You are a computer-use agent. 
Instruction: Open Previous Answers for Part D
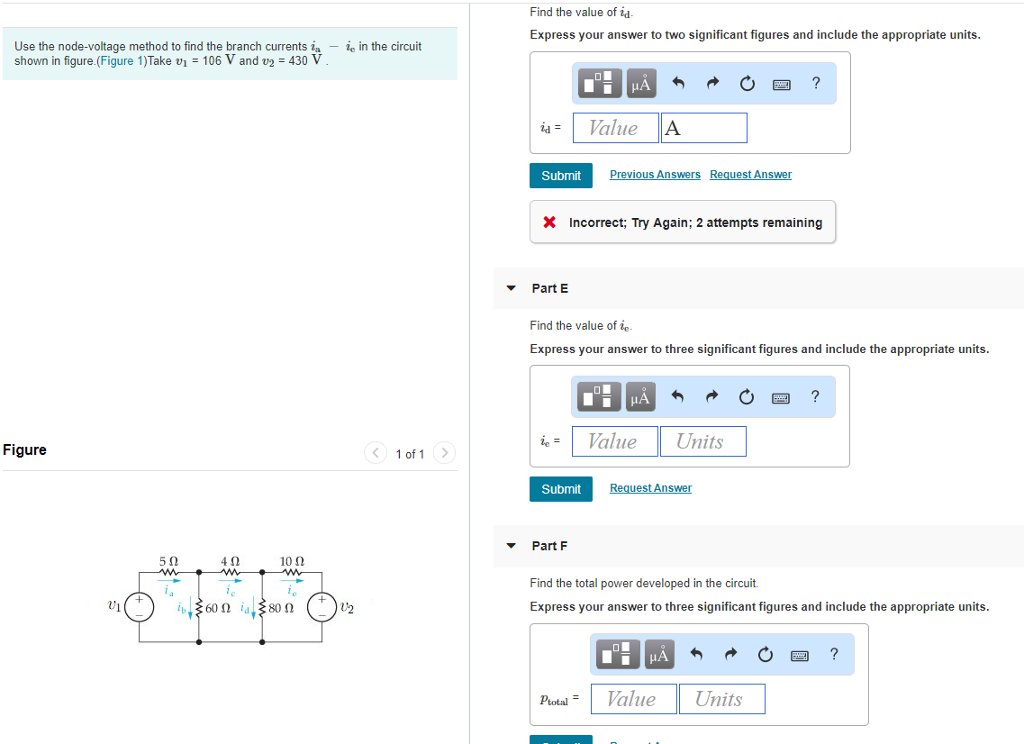point(655,174)
